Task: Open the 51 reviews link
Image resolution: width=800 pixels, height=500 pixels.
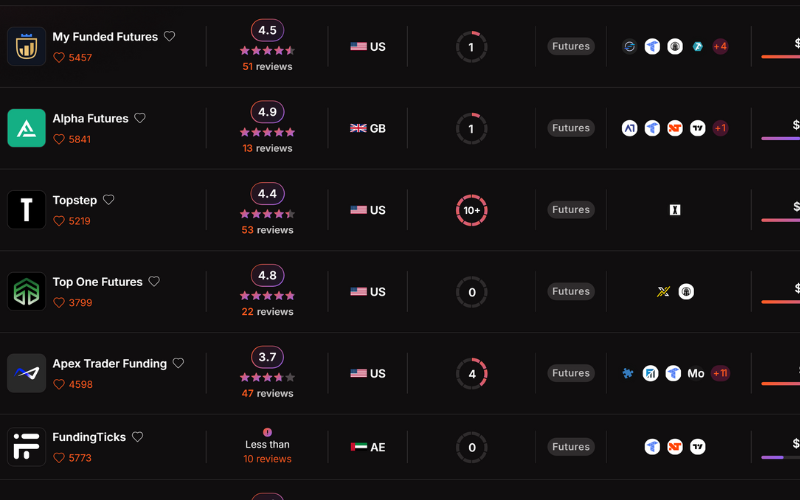Action: point(267,67)
